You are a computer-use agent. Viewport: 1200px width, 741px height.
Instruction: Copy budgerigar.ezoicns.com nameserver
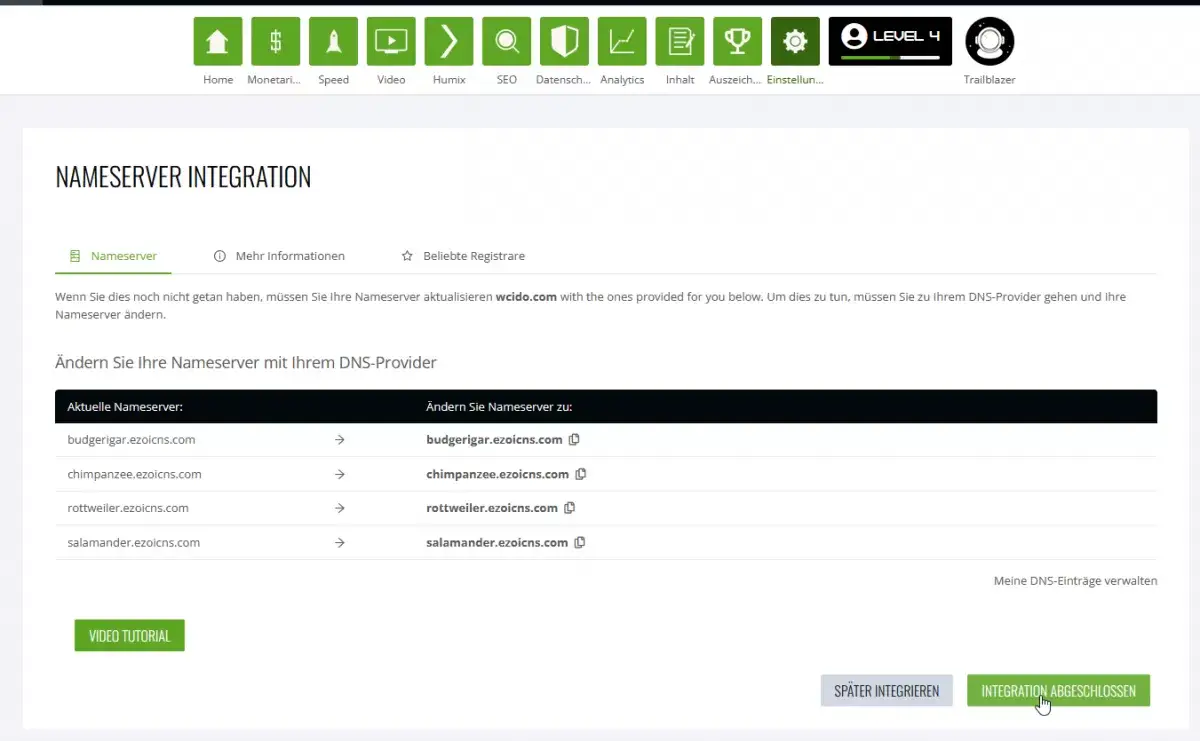pos(574,440)
